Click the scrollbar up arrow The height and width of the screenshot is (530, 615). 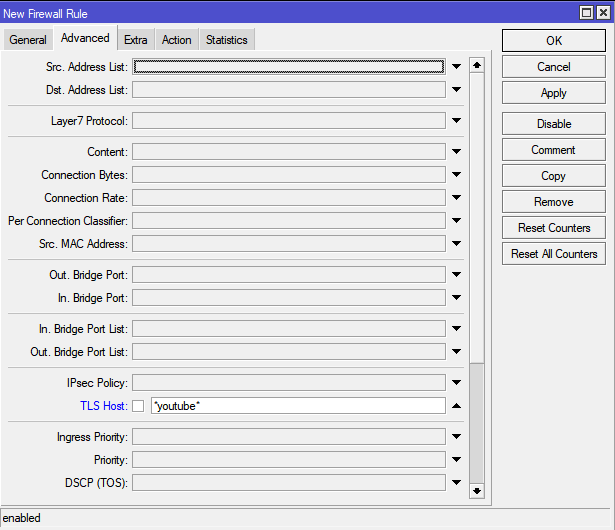coord(477,65)
